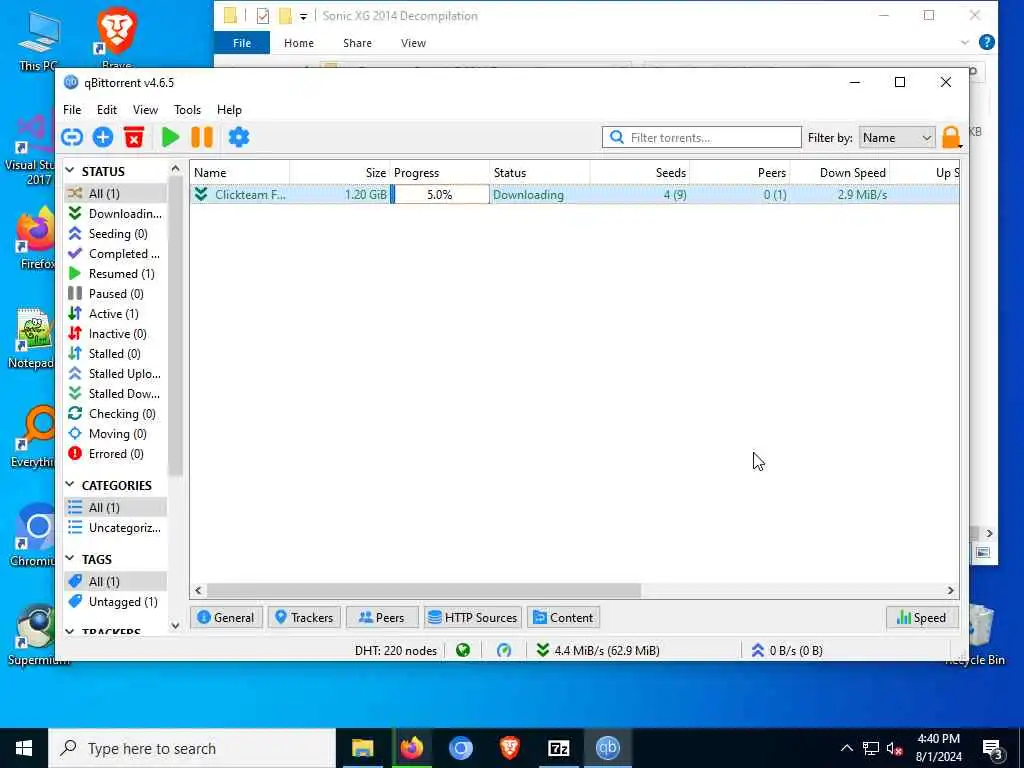Viewport: 1024px width, 768px height.
Task: Select the Downloading status filter
Action: [x=116, y=214]
